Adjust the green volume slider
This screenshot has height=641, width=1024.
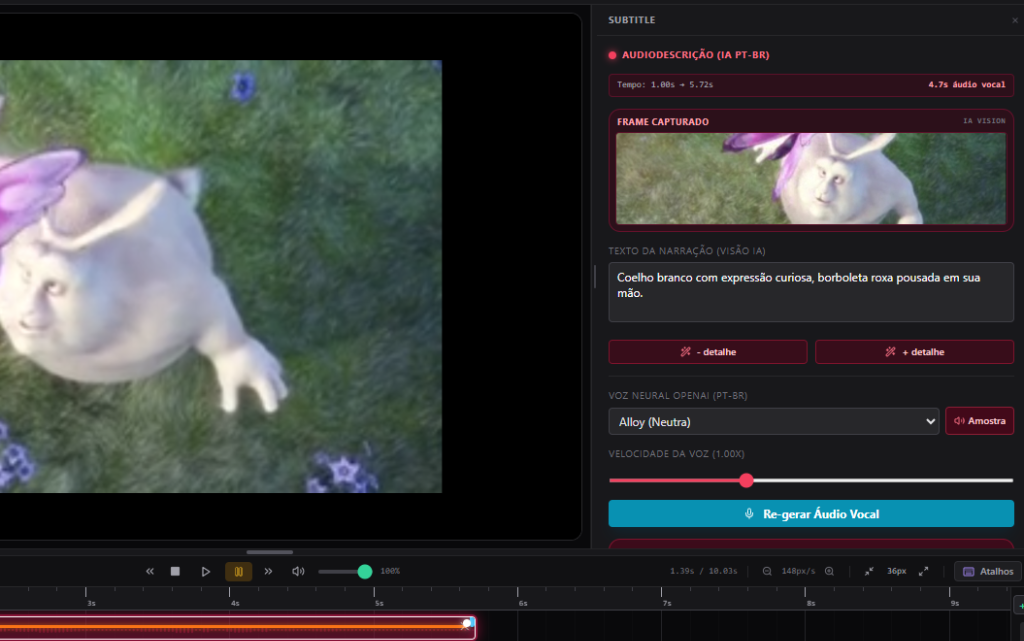[364, 572]
